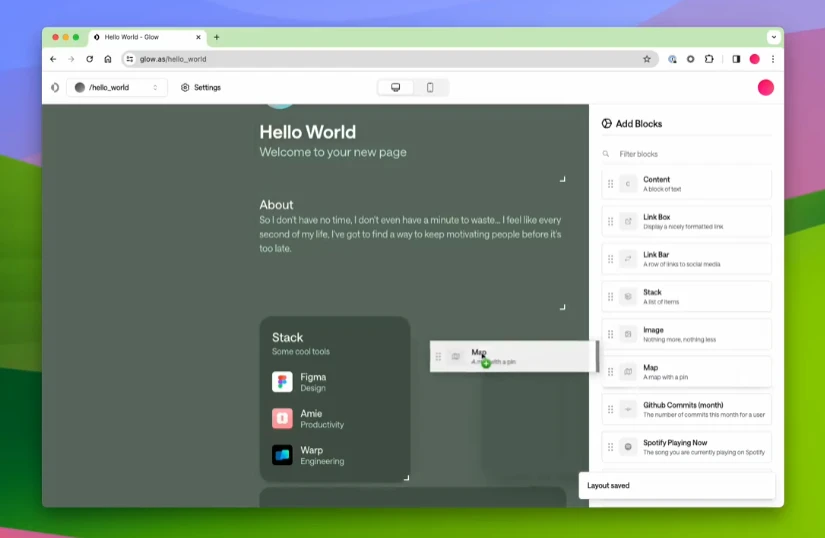
Task: Grab the Github Commits drag handle
Action: [x=610, y=409]
